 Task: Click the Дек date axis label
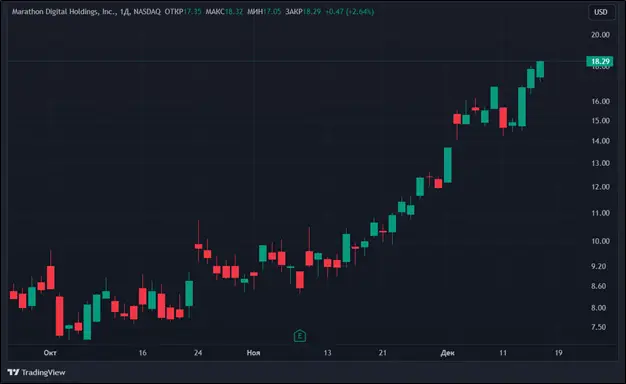coord(448,353)
